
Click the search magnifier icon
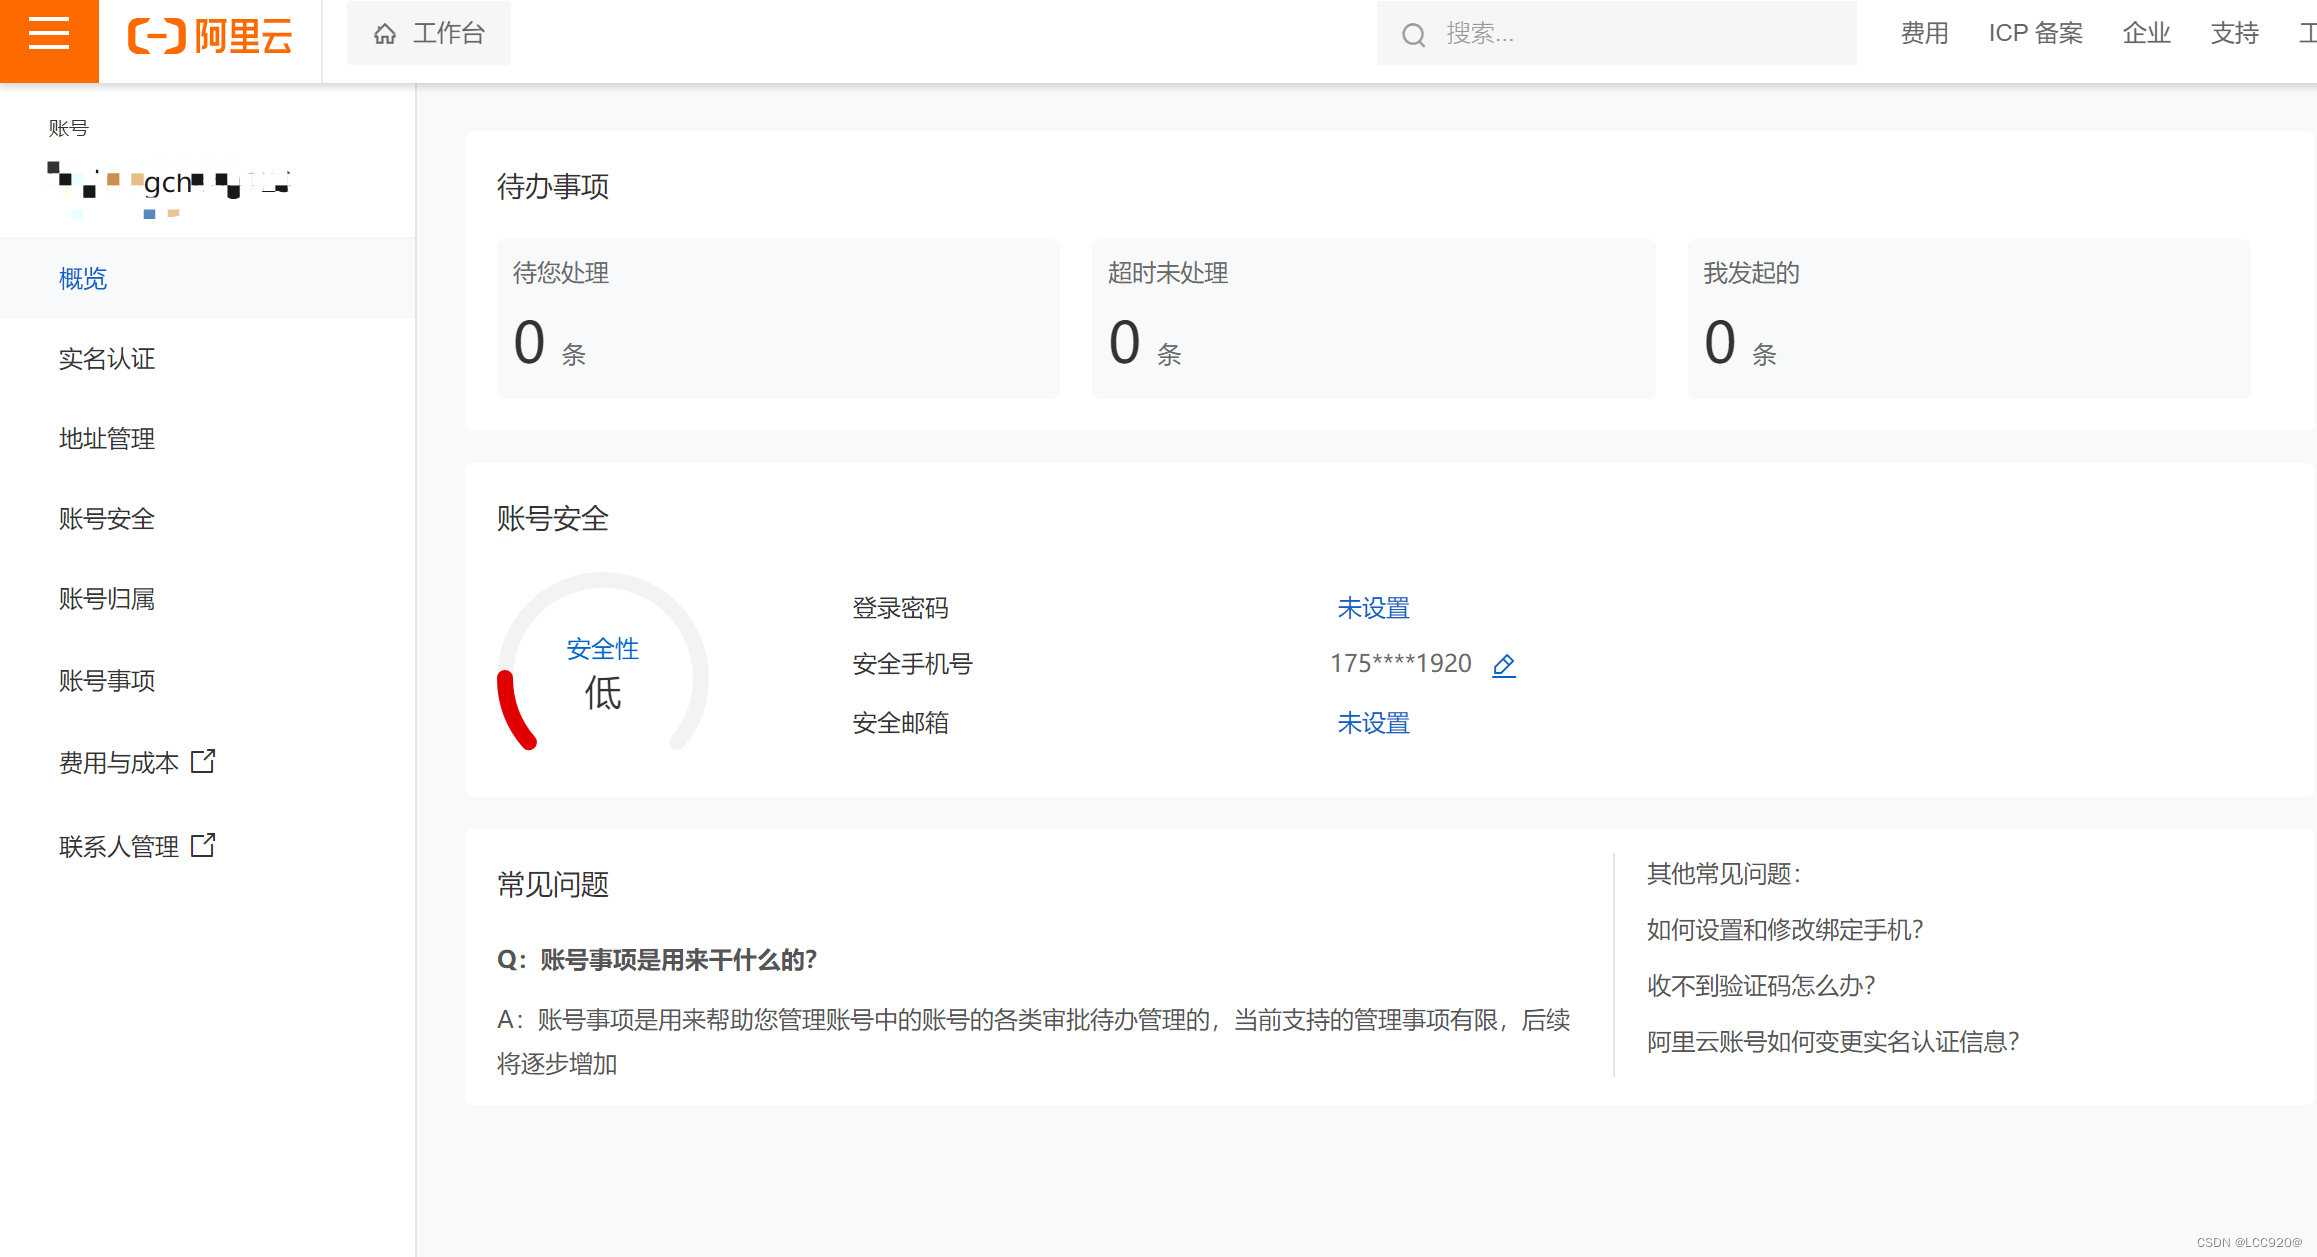click(1413, 35)
